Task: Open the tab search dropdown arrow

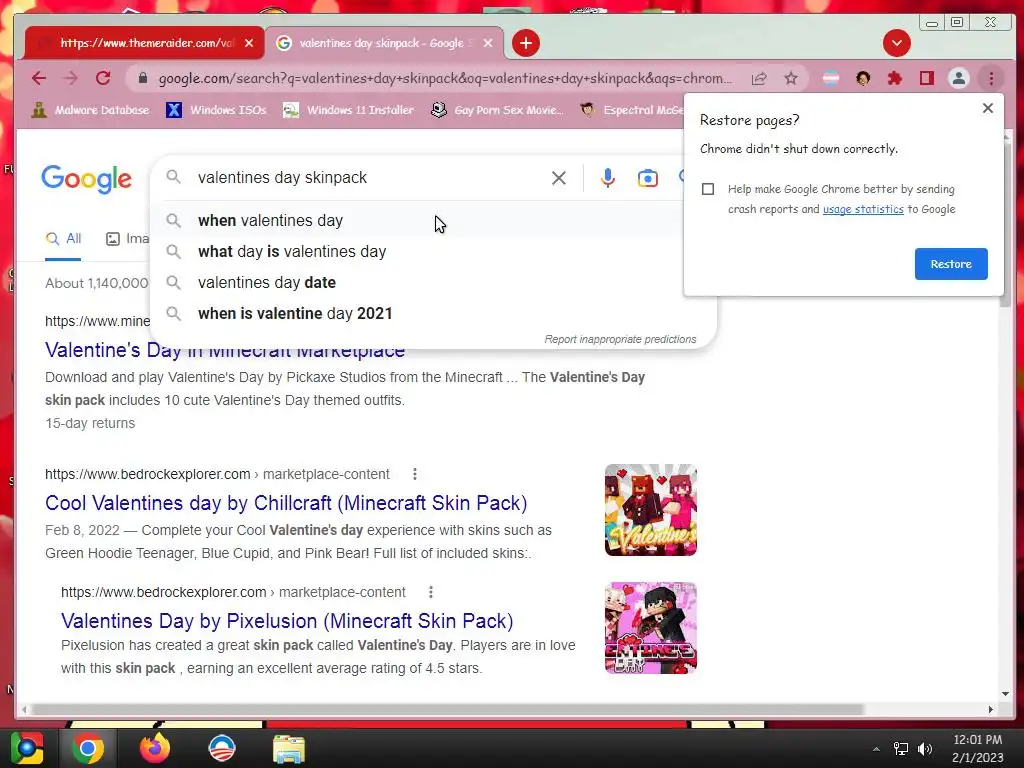Action: (897, 43)
